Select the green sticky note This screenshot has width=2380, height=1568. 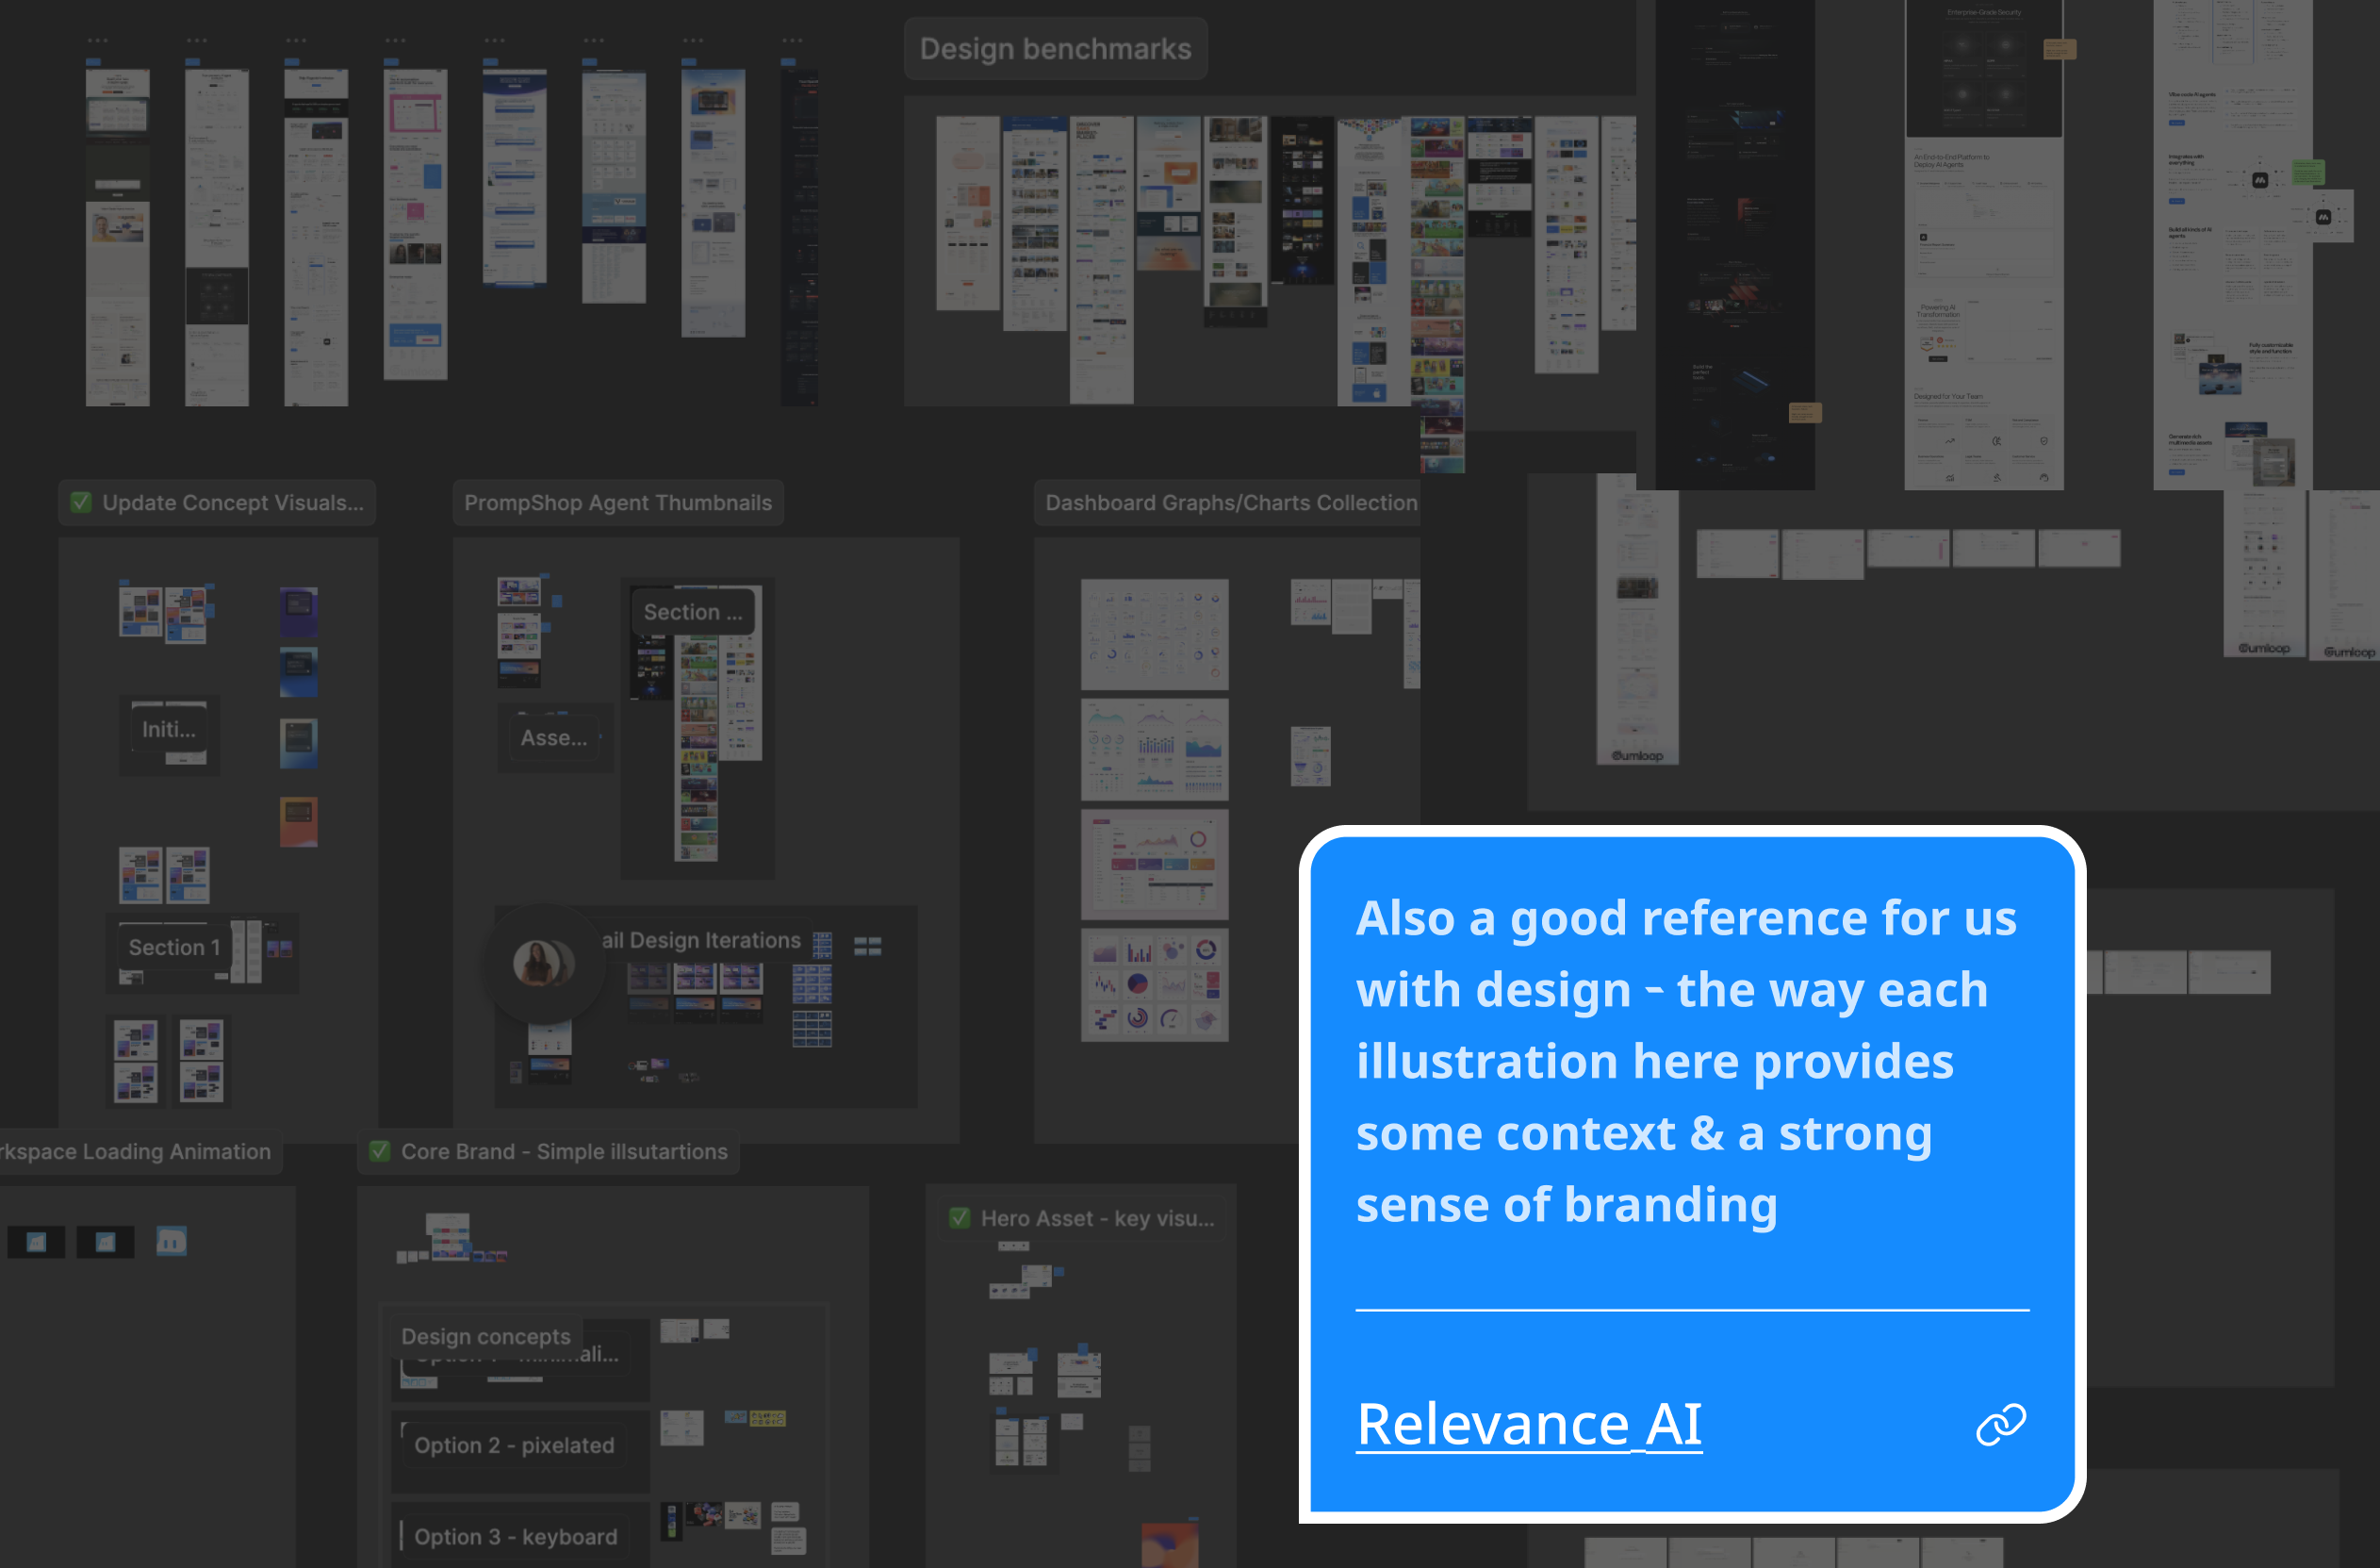(x=2309, y=172)
